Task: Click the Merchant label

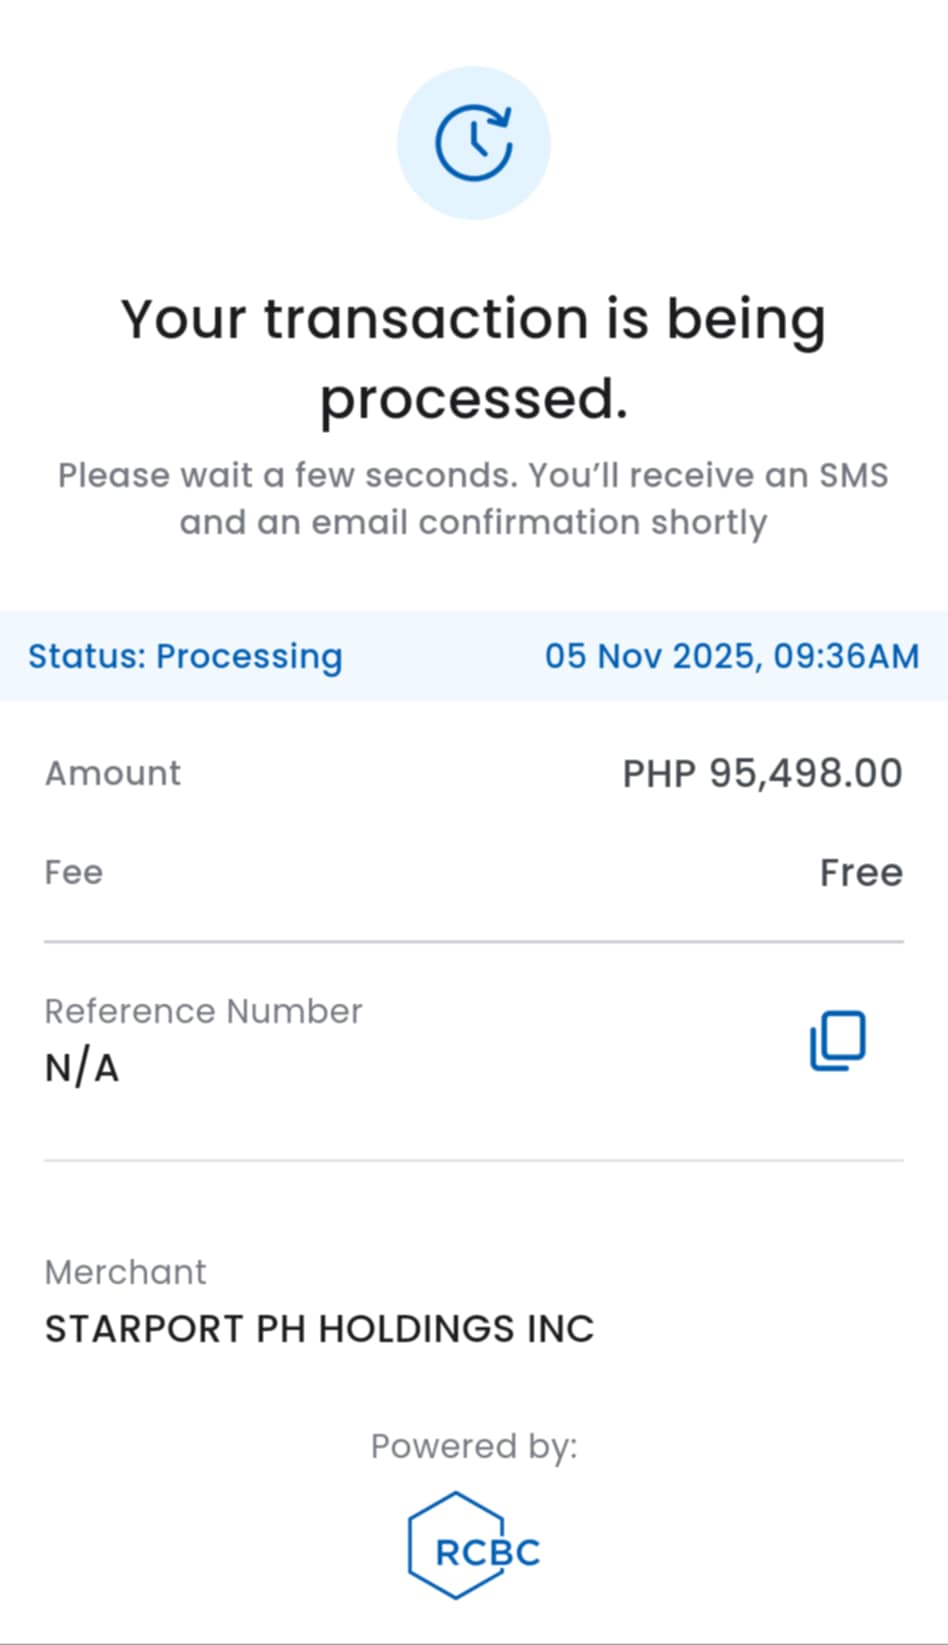Action: click(x=126, y=1272)
